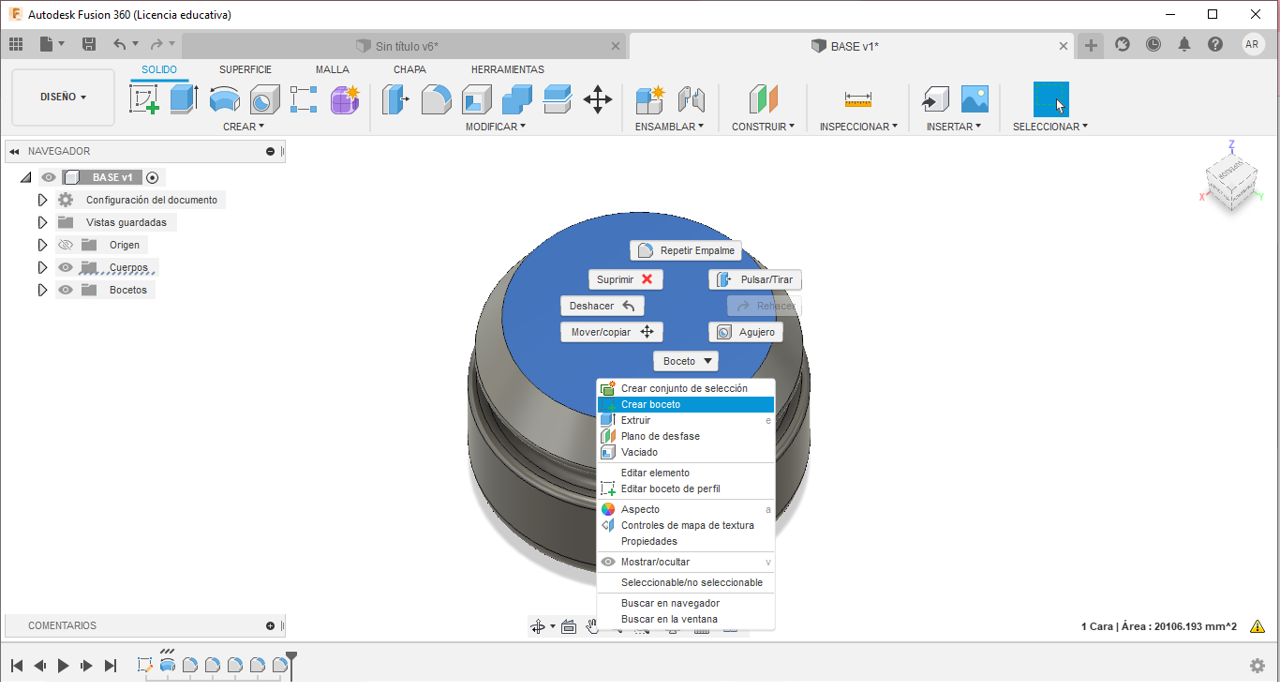Select the Press Pull tool in MODIFICAR

pyautogui.click(x=396, y=99)
